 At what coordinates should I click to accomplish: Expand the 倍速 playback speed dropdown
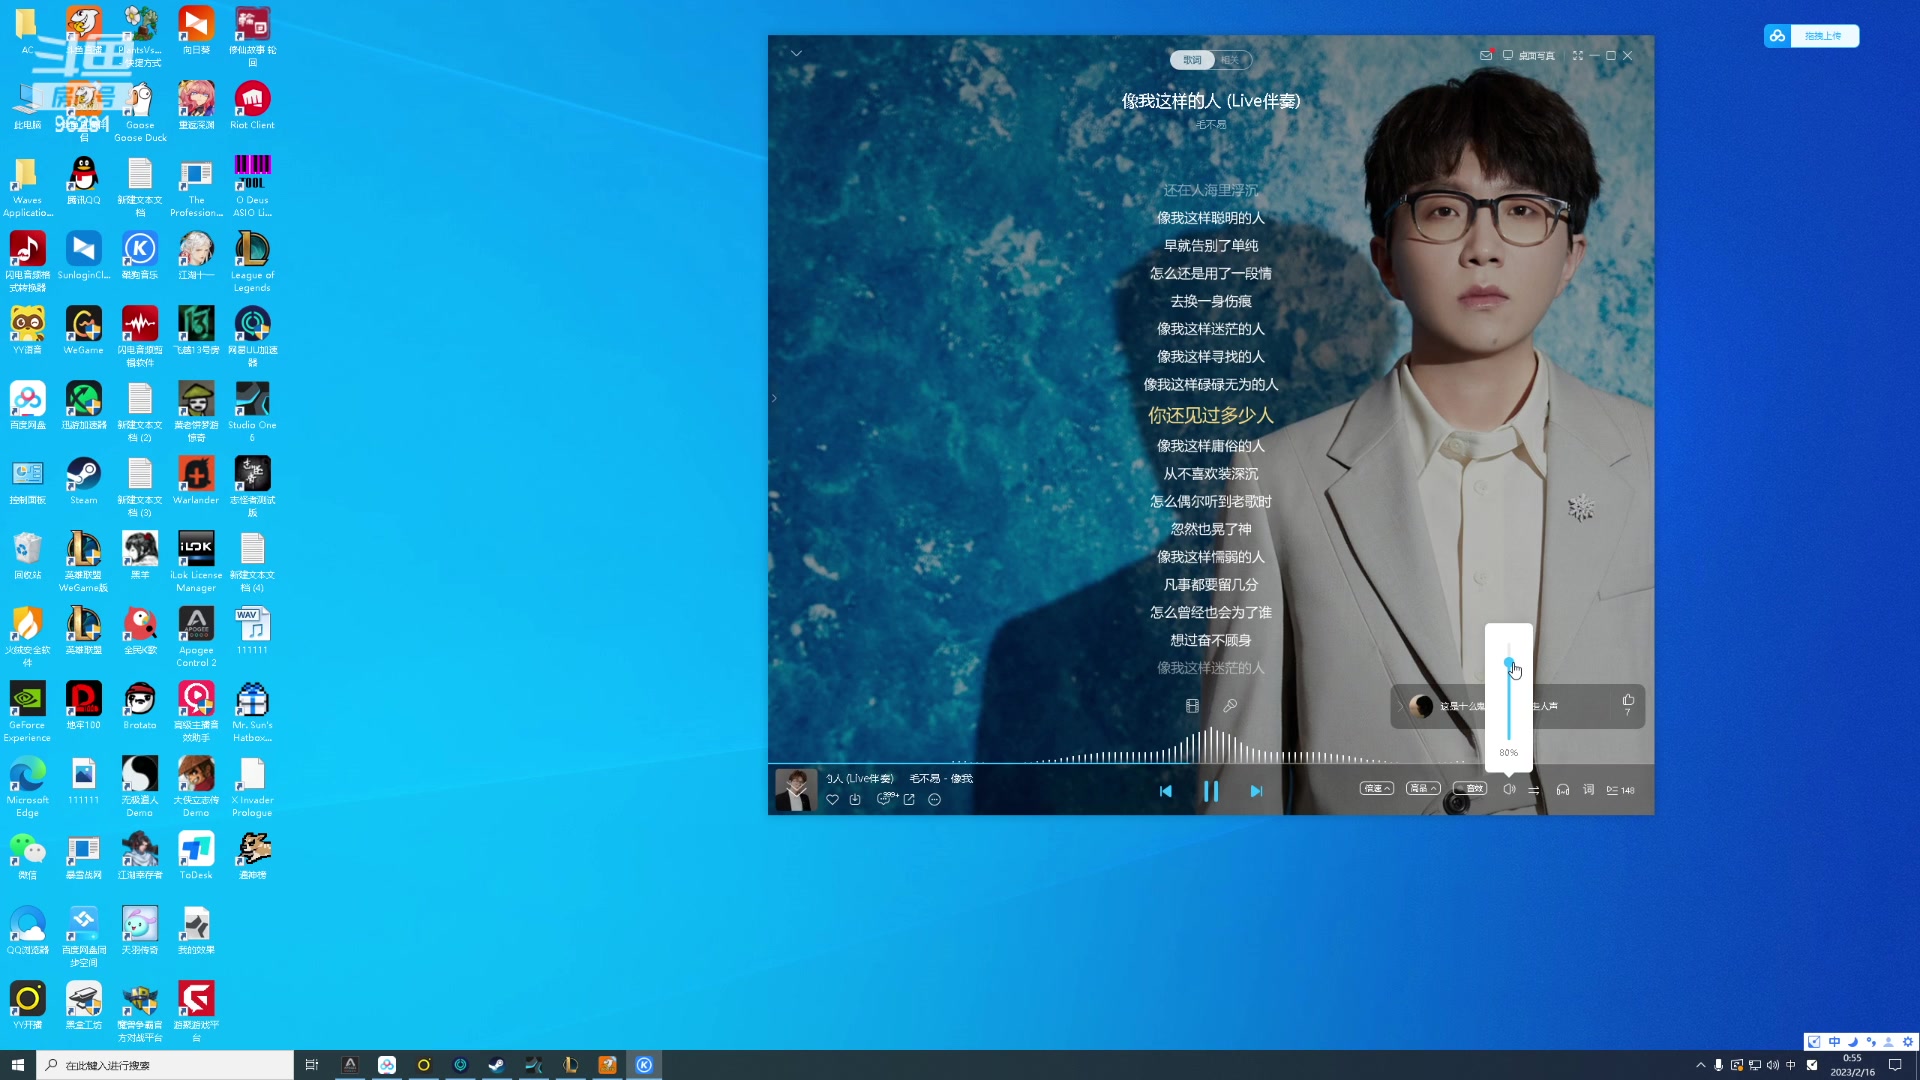(x=1376, y=789)
